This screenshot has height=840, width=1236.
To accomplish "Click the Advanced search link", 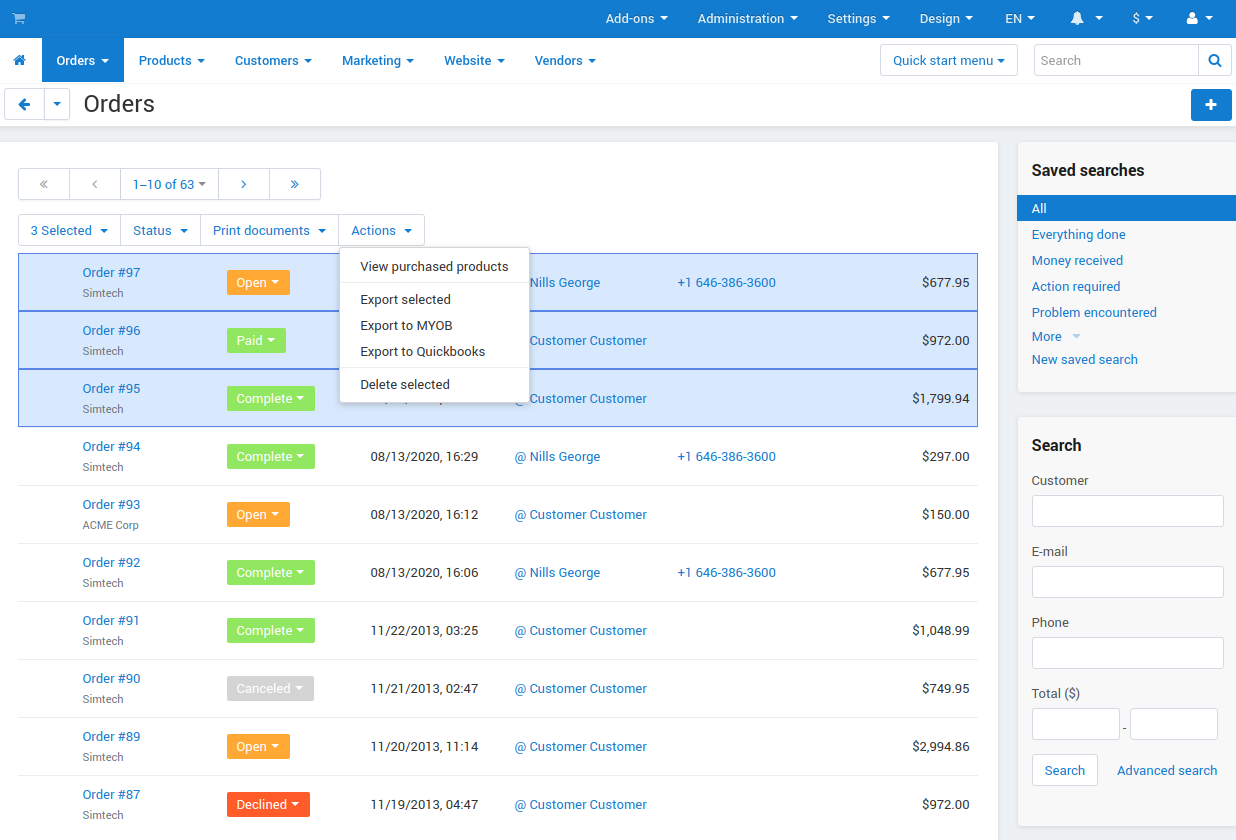I will [x=1167, y=771].
